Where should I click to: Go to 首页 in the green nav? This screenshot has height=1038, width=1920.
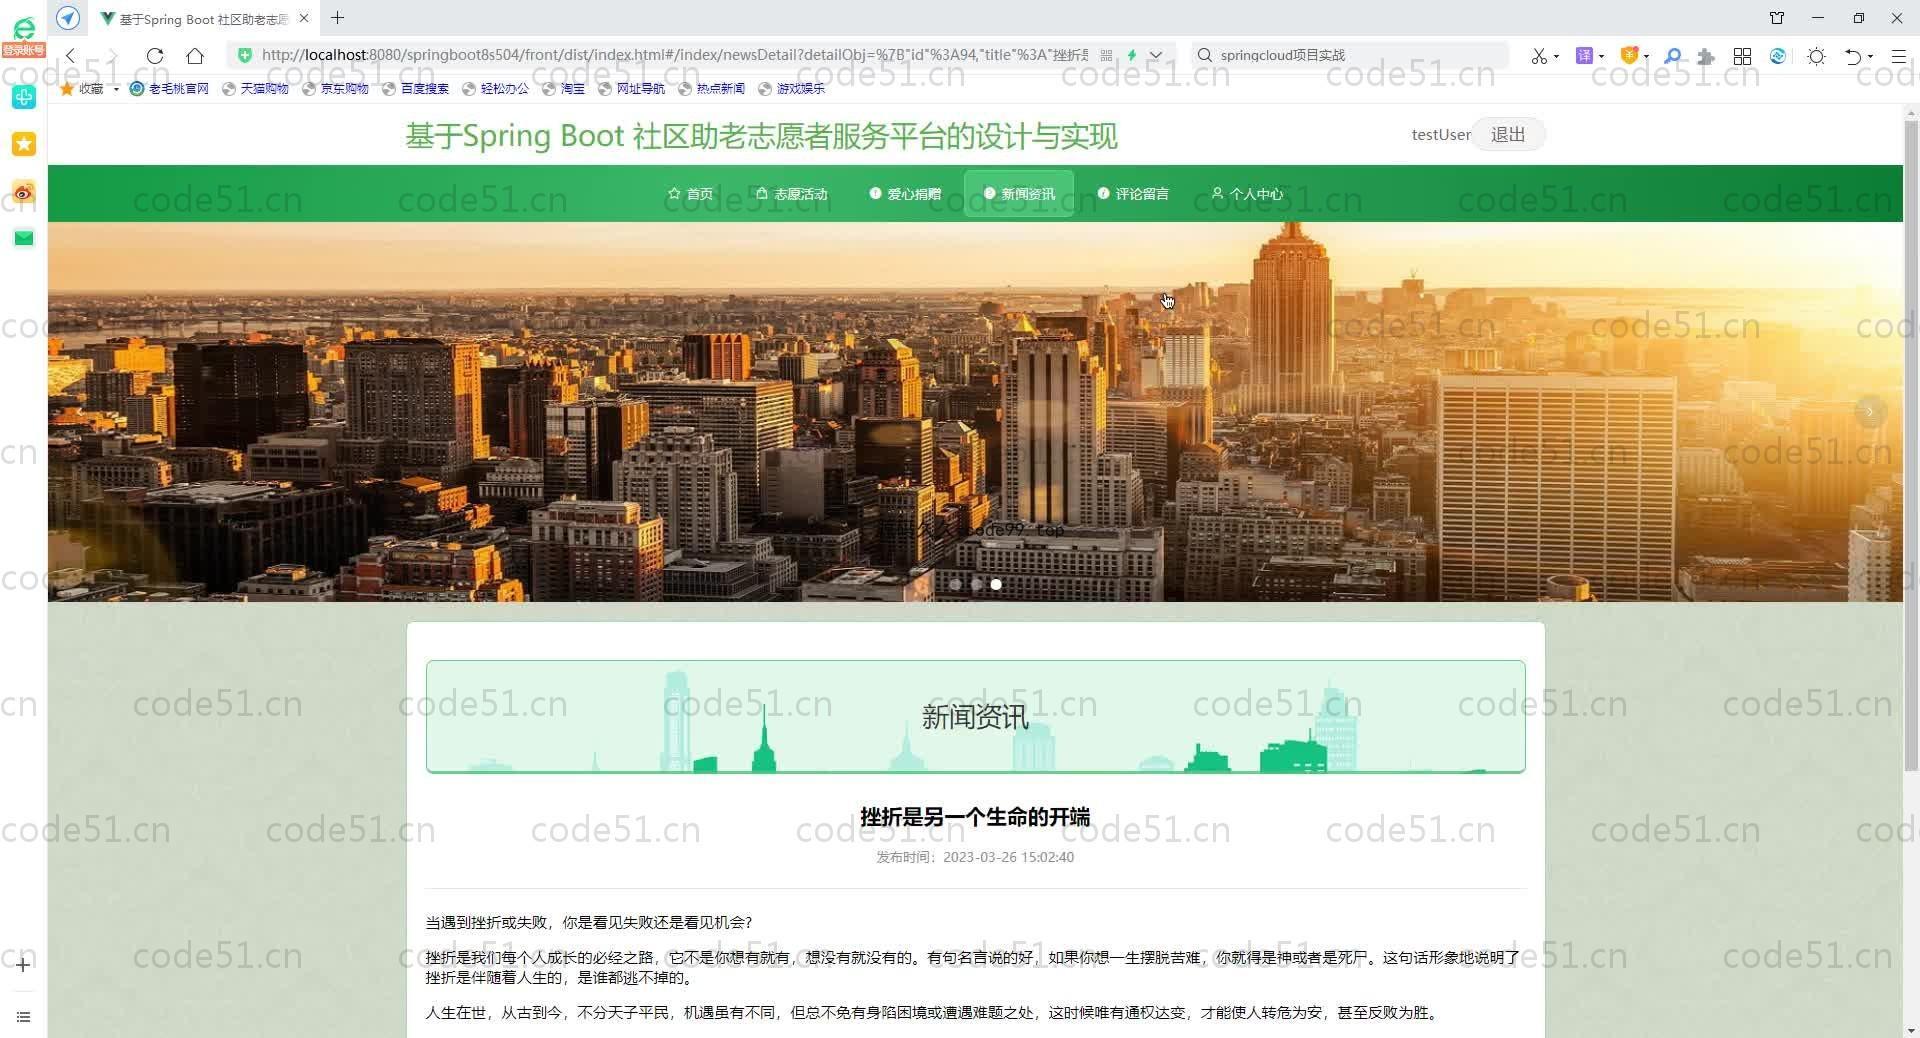tap(690, 194)
